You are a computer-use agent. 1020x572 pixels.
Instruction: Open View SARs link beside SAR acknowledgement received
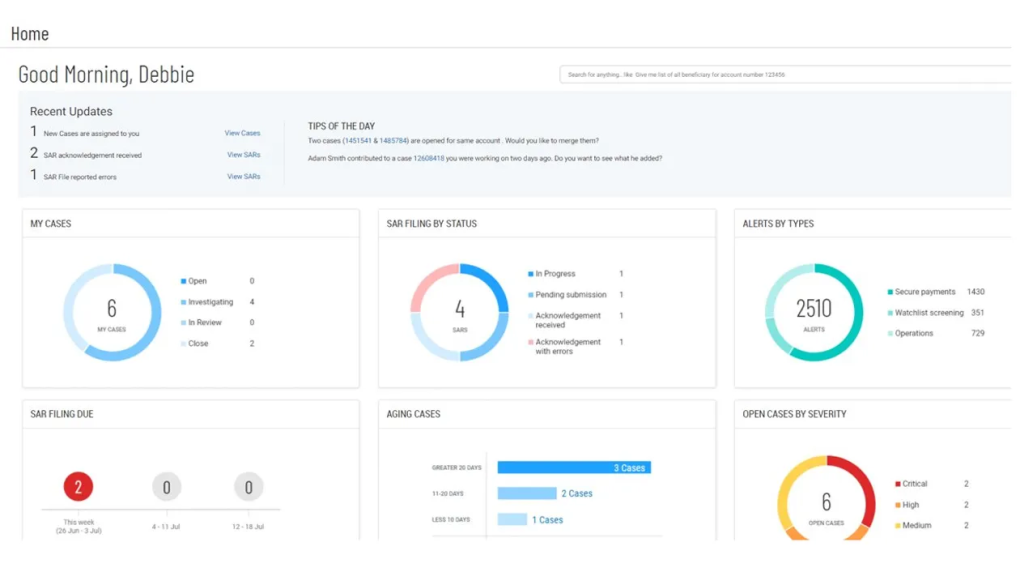pos(243,155)
